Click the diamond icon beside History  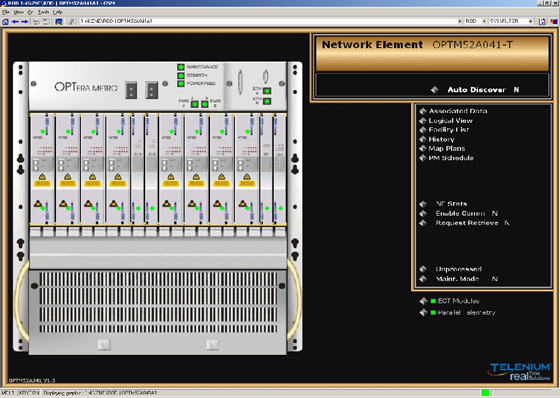point(423,139)
